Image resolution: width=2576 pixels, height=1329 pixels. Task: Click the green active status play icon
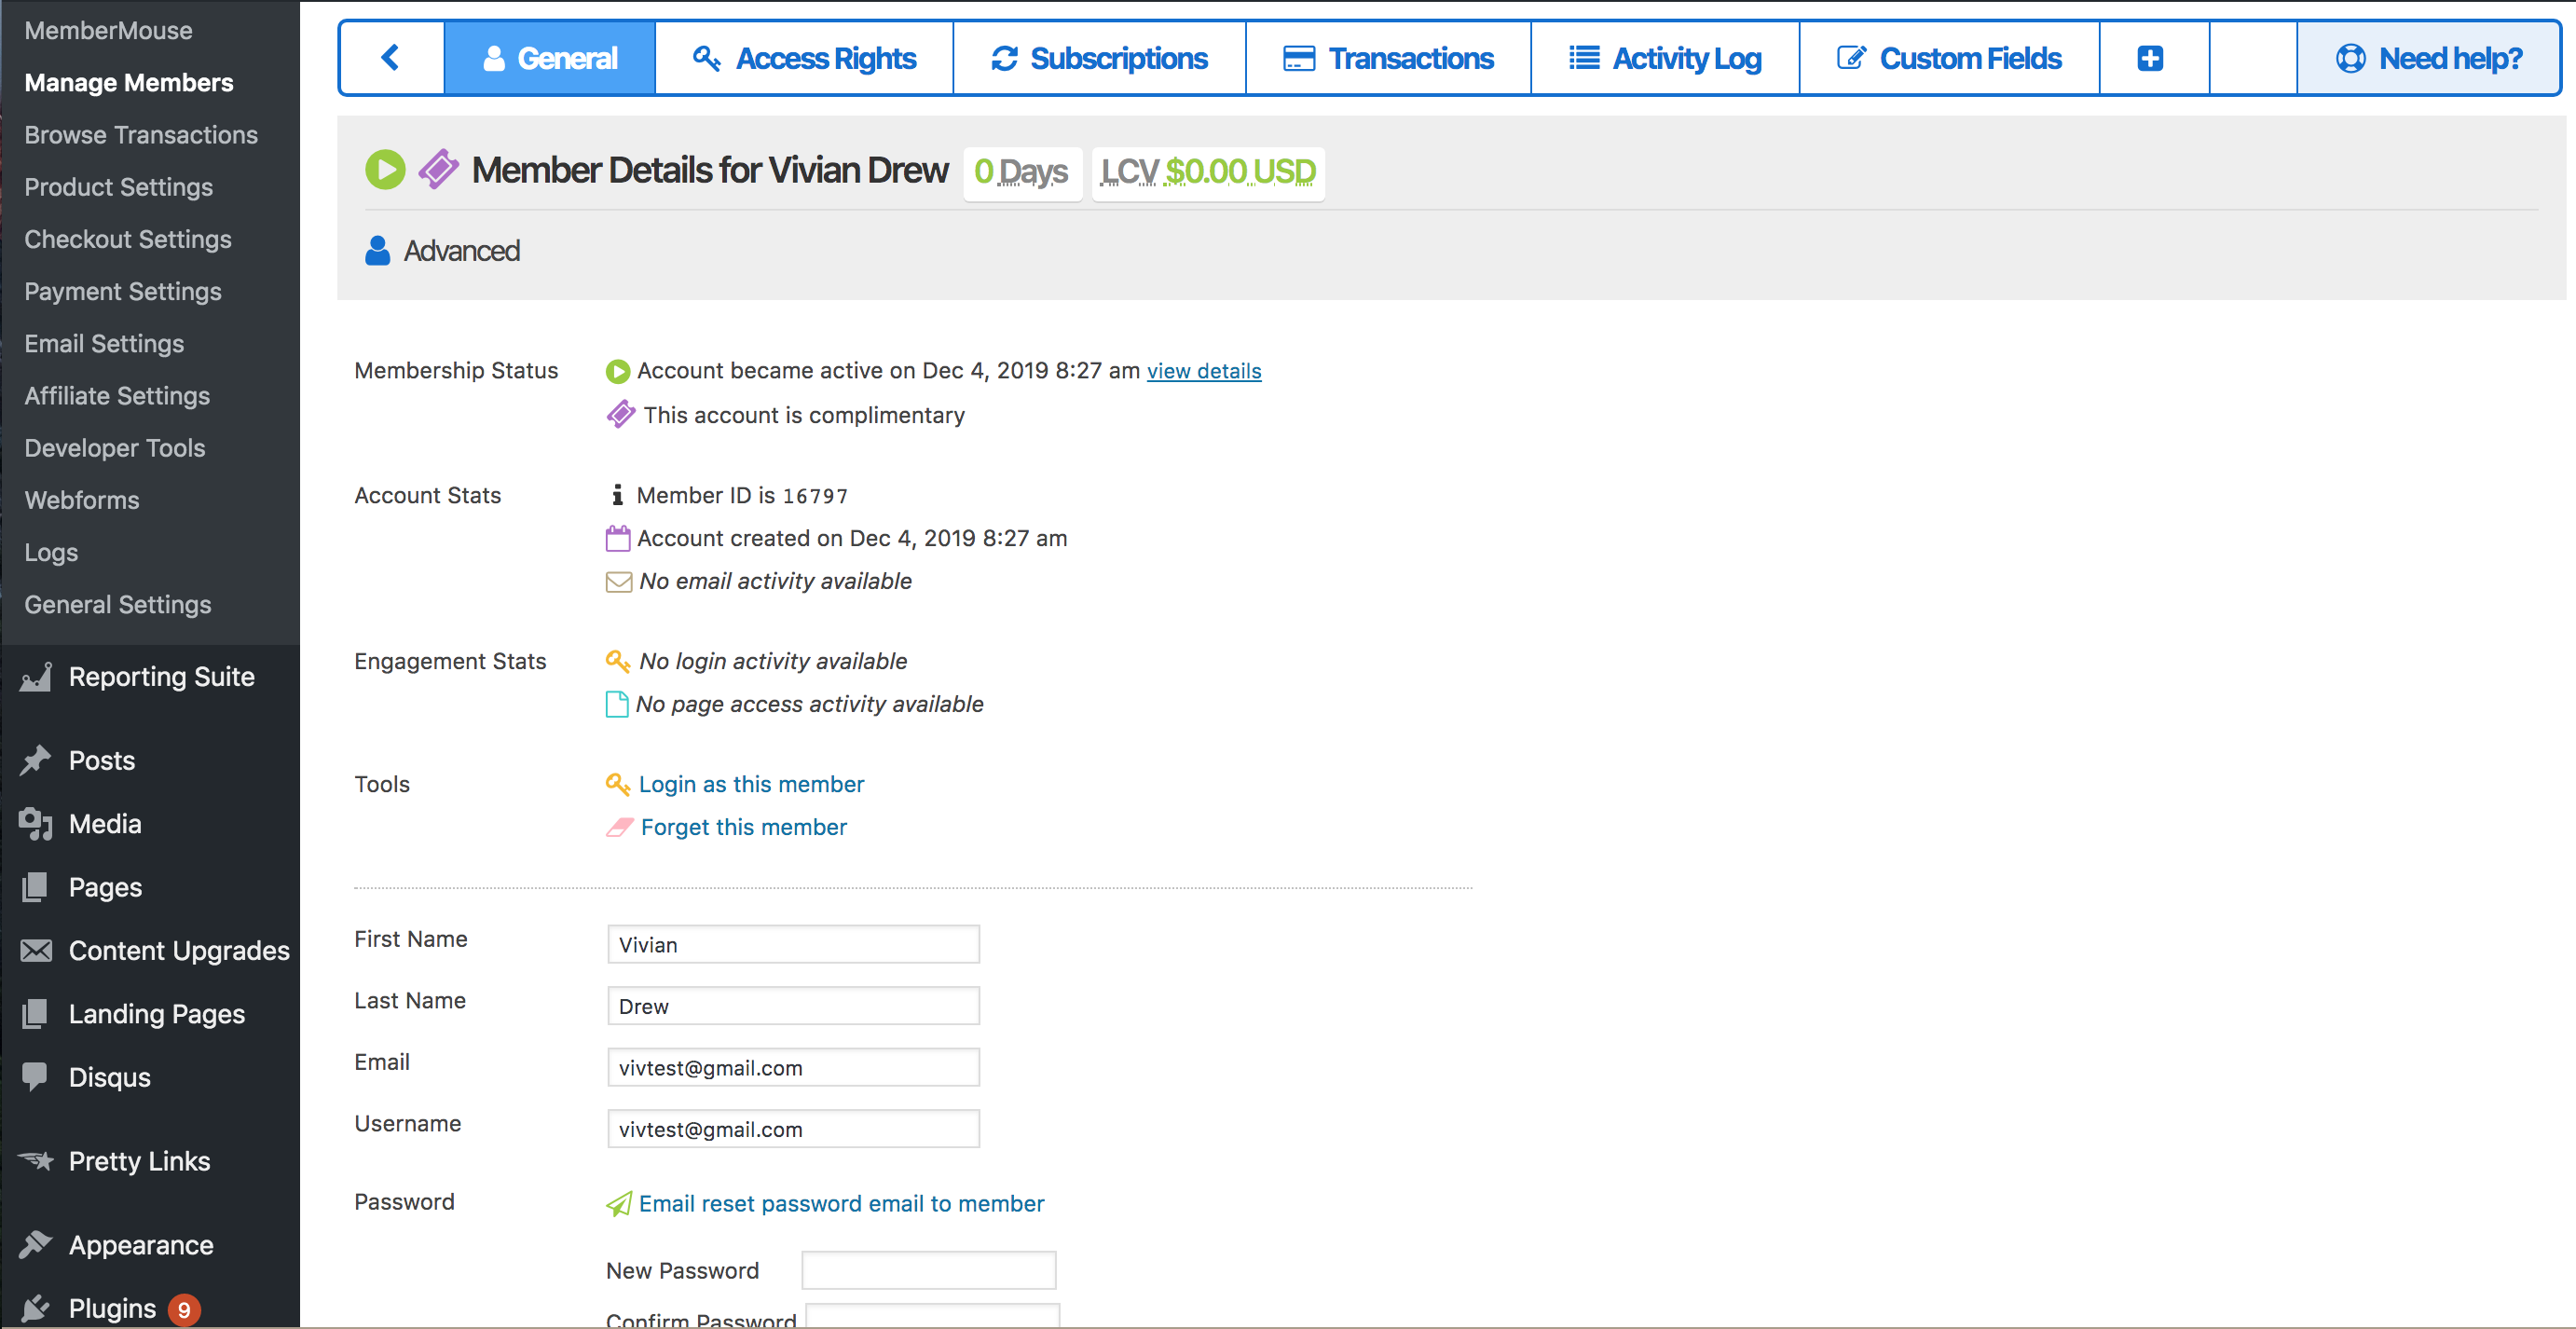pos(385,170)
